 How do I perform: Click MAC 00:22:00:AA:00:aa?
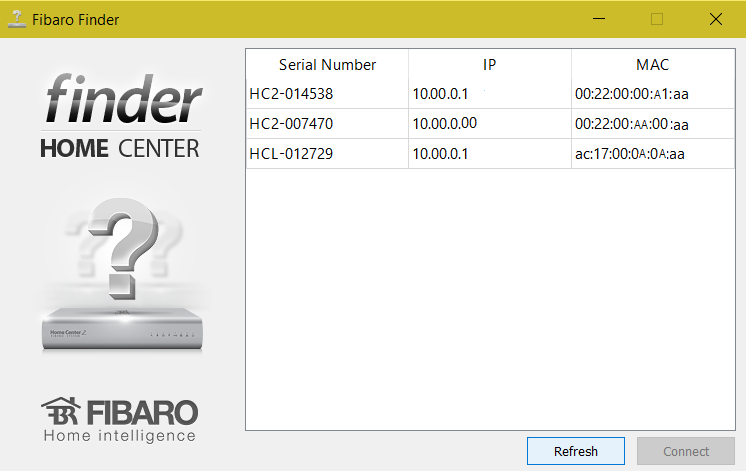[x=632, y=124]
